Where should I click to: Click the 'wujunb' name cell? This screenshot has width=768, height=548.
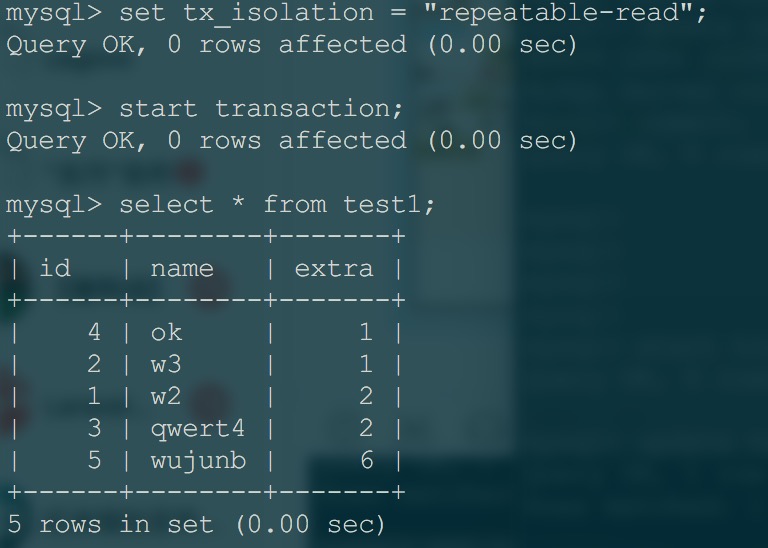pyautogui.click(x=198, y=461)
